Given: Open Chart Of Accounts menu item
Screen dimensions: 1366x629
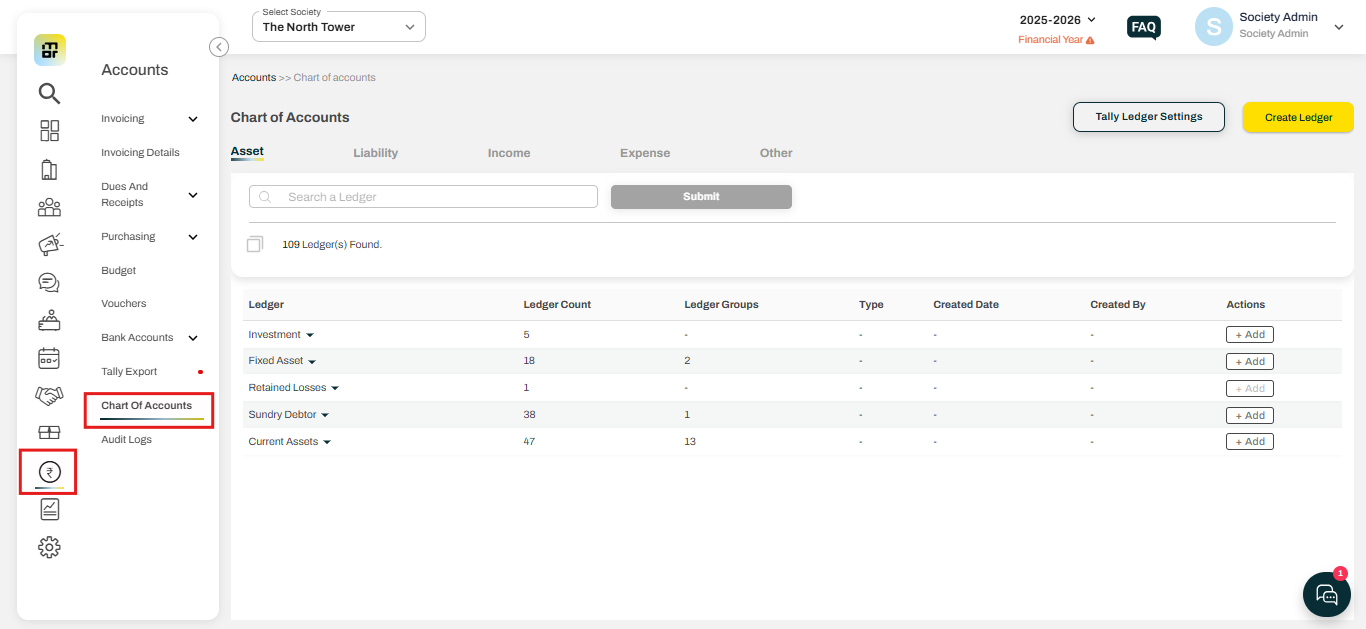Looking at the screenshot, I should point(146,406).
